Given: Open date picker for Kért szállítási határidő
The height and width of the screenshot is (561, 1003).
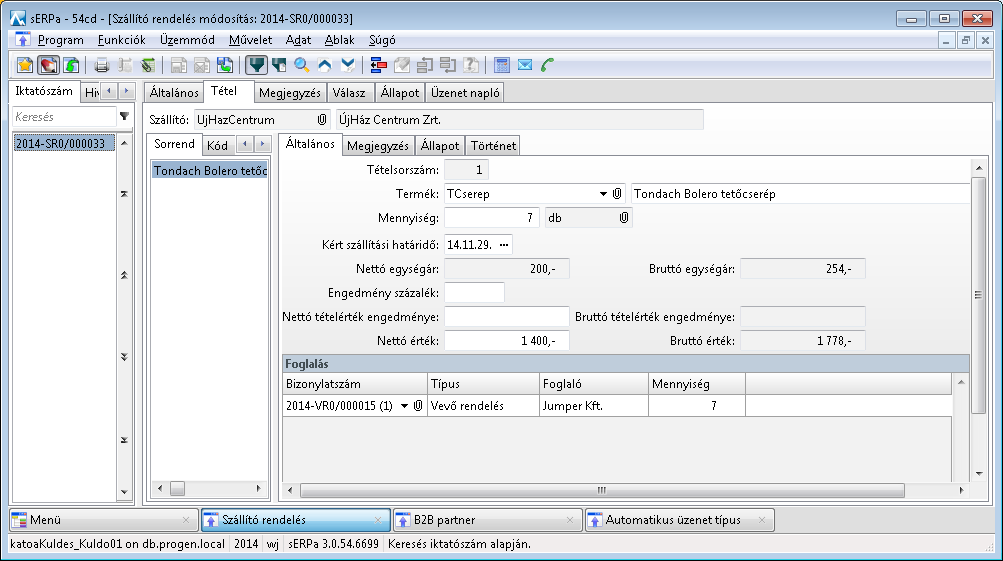Looking at the screenshot, I should click(504, 244).
